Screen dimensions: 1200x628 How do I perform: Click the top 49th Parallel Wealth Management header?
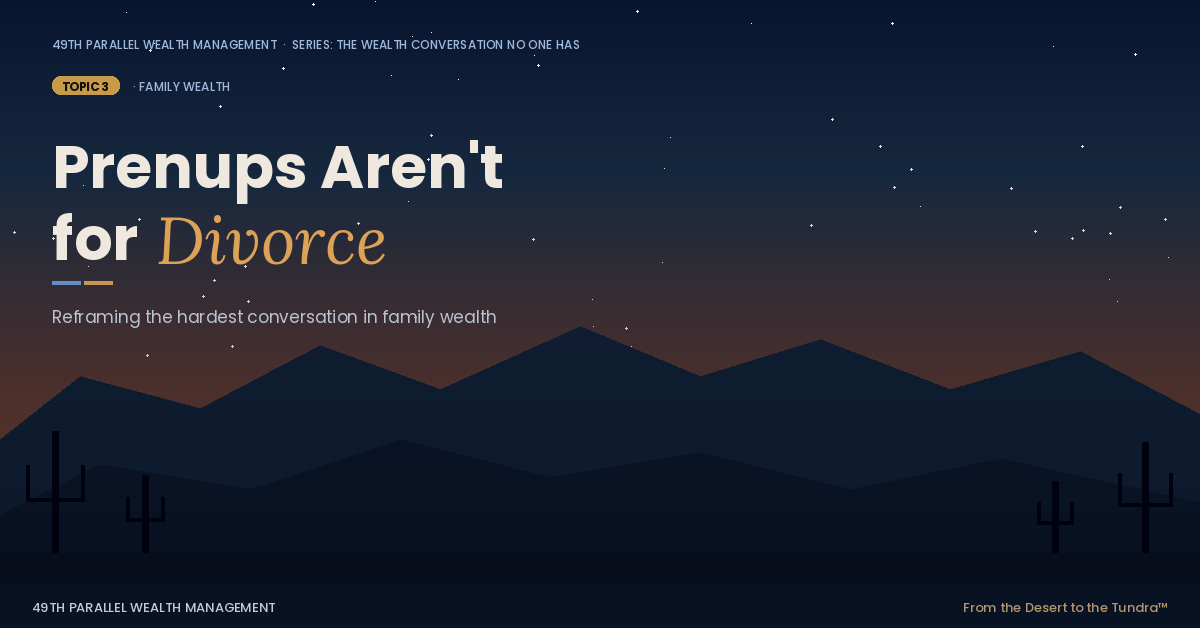tap(164, 45)
